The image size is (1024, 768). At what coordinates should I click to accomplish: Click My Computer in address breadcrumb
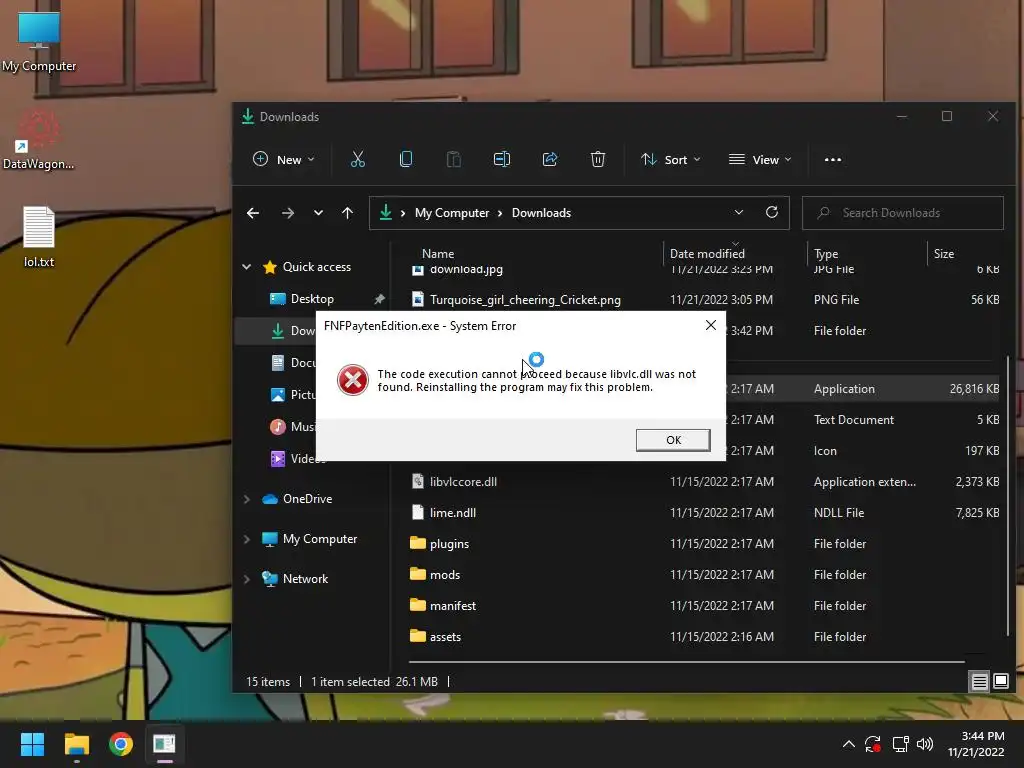(452, 213)
